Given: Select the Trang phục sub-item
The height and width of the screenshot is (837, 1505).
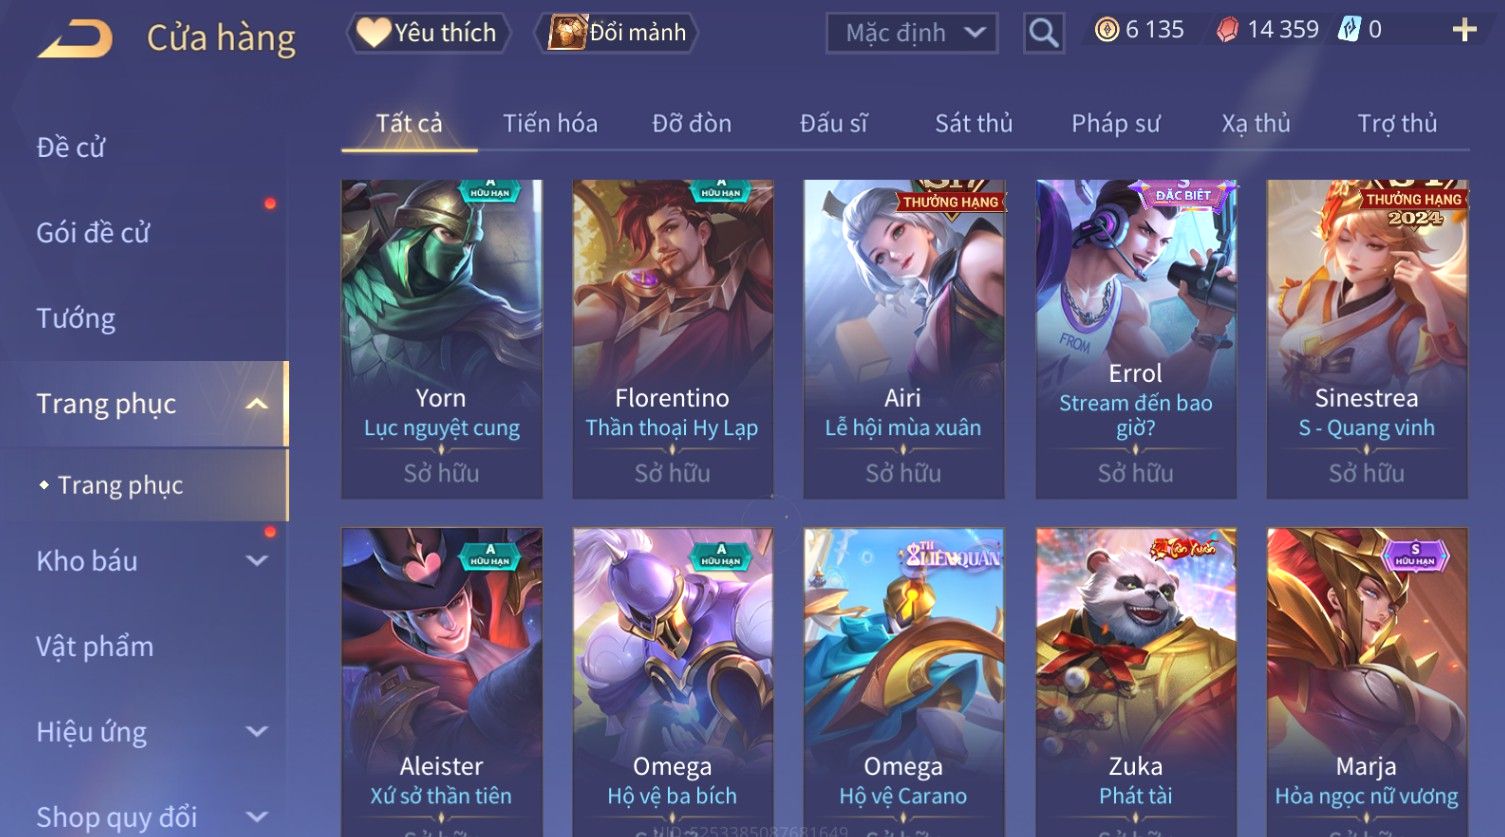Looking at the screenshot, I should pos(120,485).
